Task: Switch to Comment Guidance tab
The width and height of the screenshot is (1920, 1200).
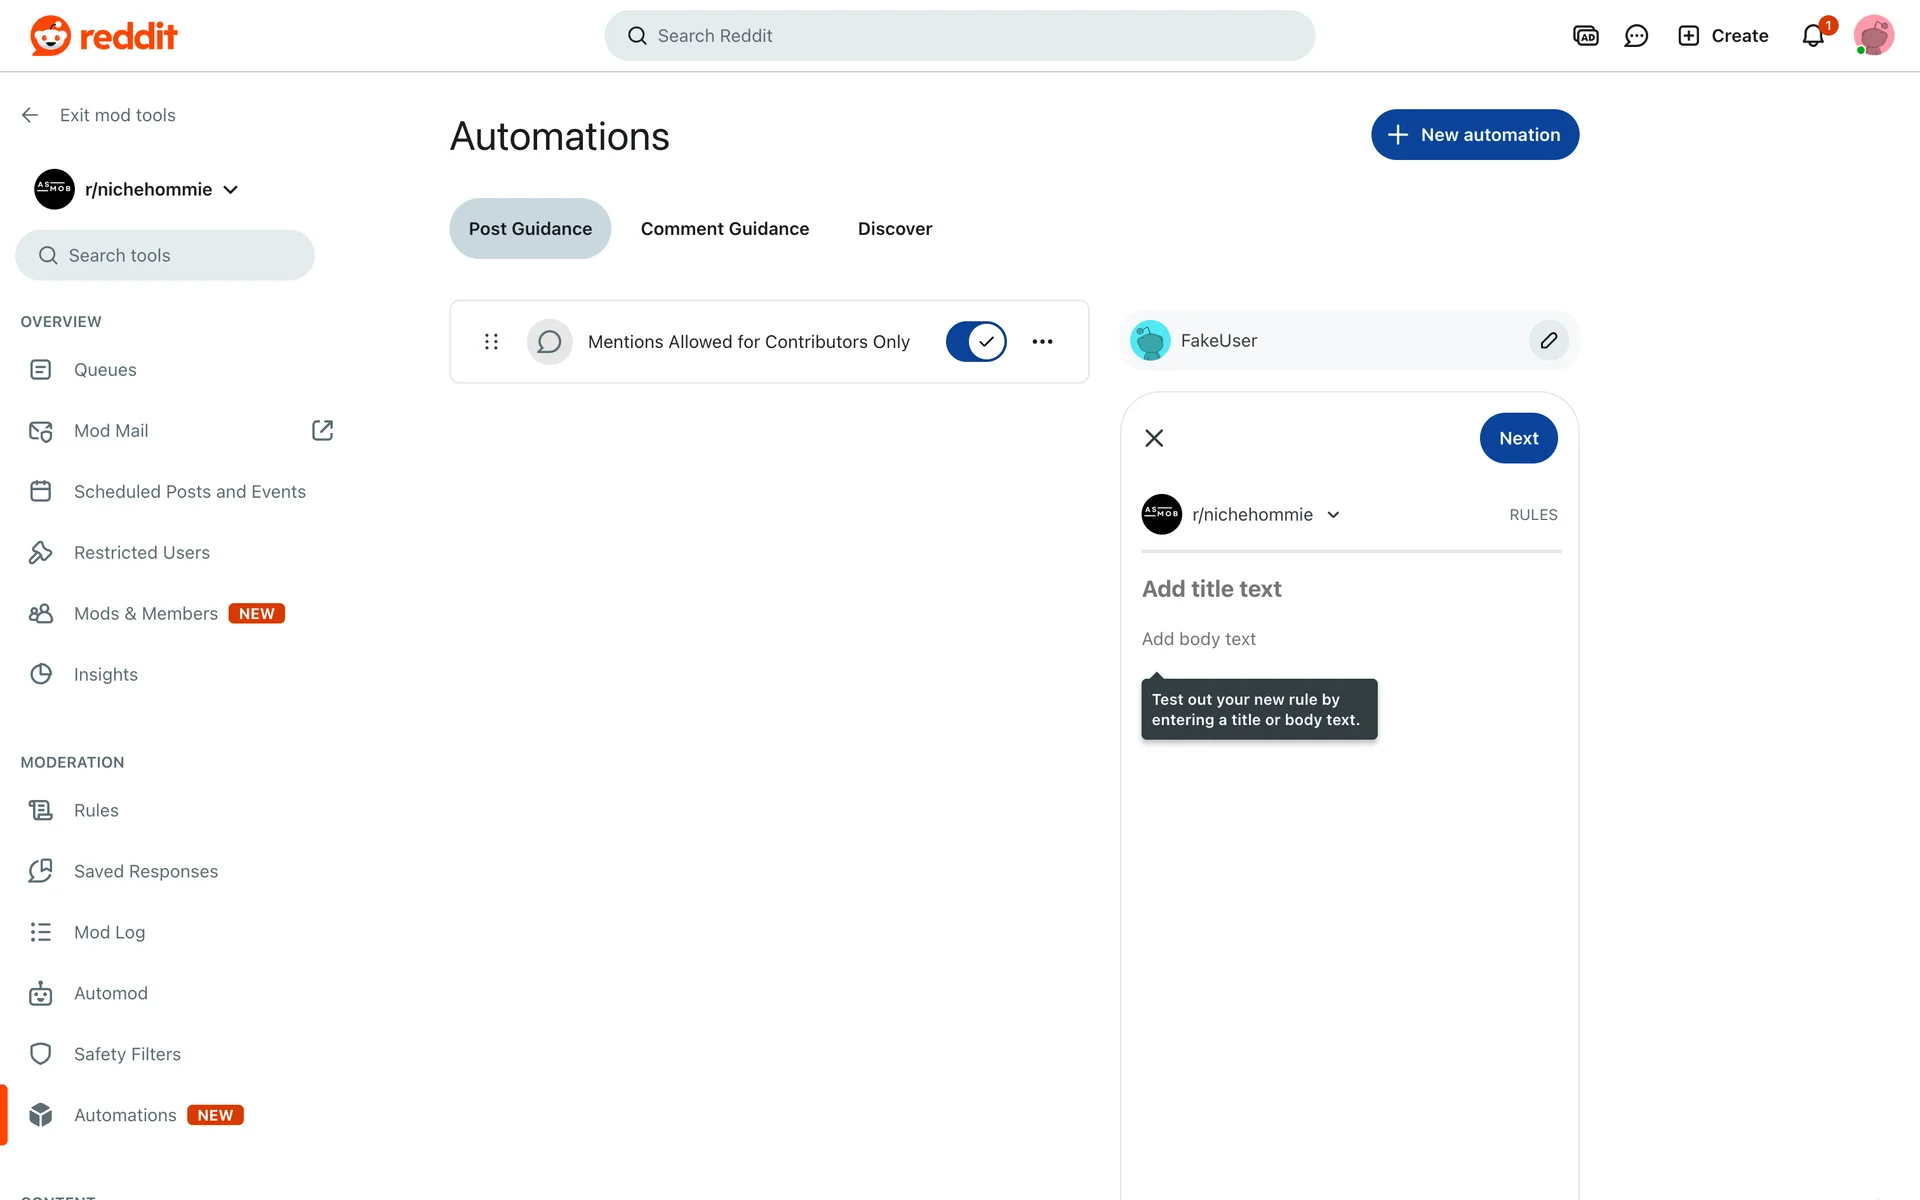Action: pyautogui.click(x=724, y=229)
